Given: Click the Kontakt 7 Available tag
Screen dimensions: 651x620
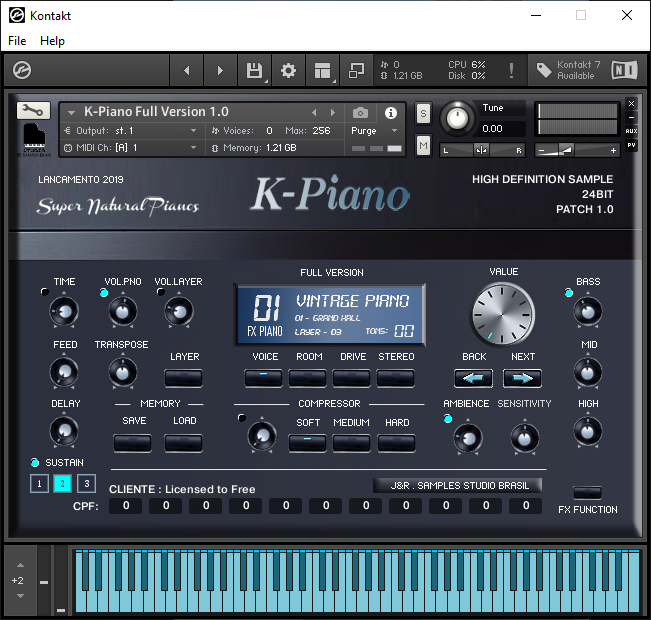Looking at the screenshot, I should pos(568,70).
